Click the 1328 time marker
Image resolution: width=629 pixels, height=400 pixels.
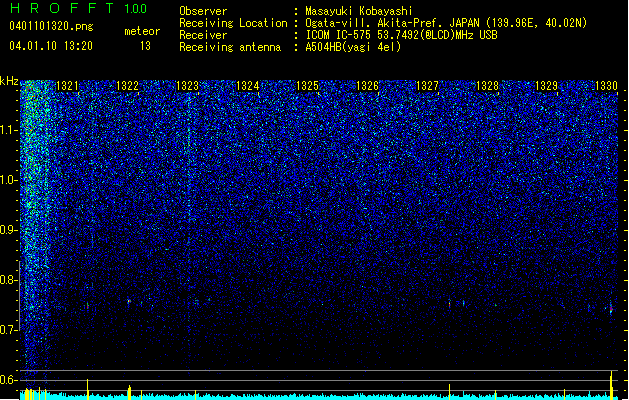coord(487,86)
